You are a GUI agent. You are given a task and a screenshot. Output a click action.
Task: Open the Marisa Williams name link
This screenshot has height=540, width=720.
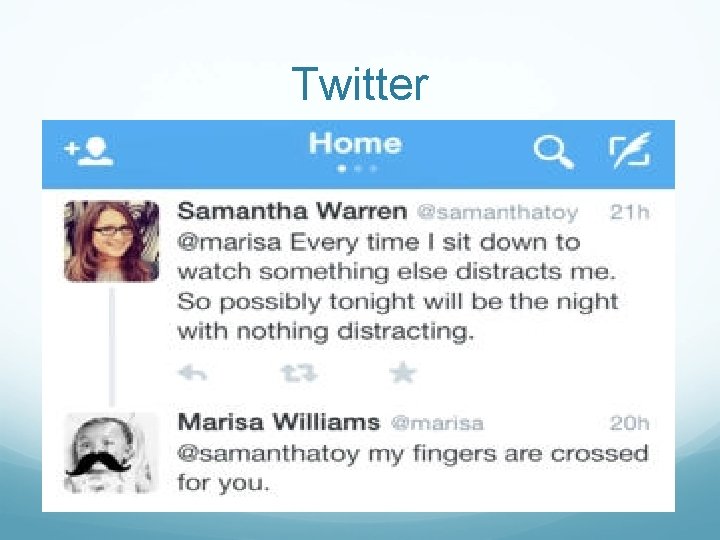coord(279,422)
